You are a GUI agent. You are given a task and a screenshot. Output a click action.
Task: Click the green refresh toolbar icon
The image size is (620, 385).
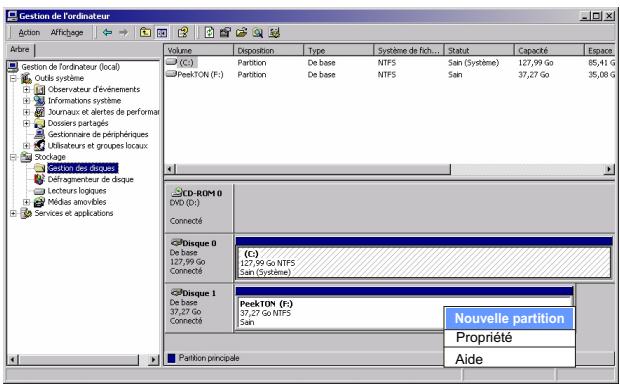coord(209,32)
